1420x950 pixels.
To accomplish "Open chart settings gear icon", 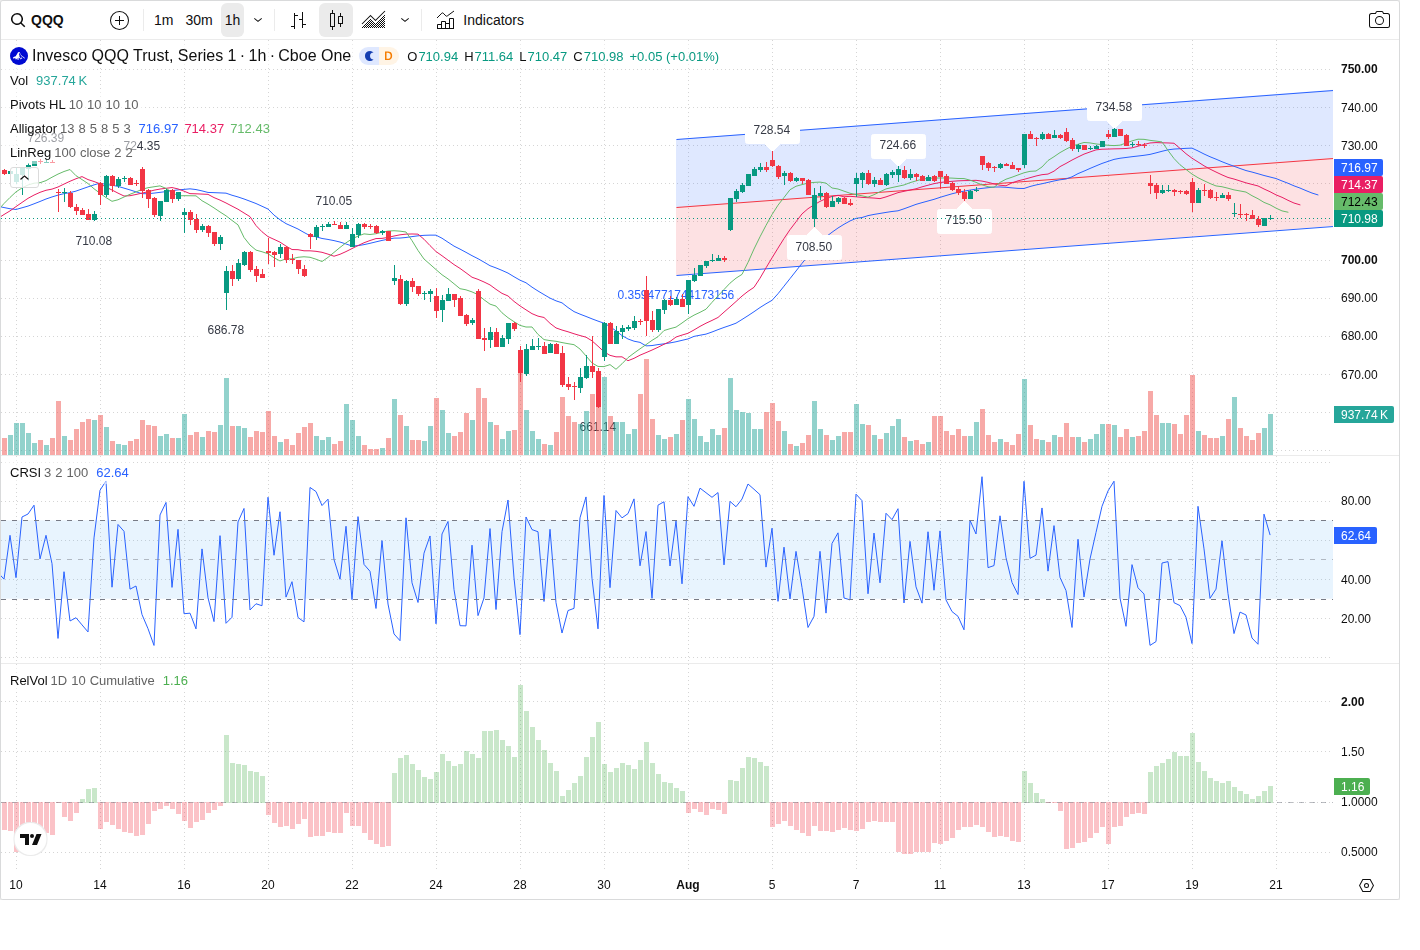I will (1366, 885).
